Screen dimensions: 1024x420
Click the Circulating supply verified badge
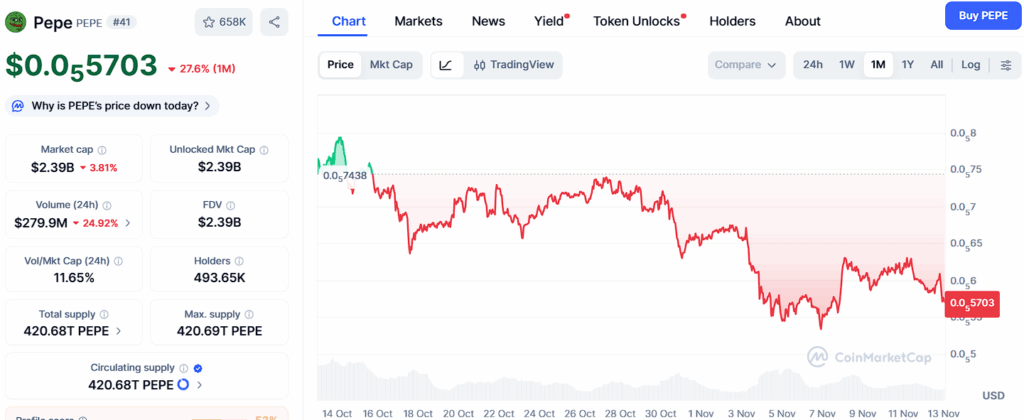pos(198,368)
